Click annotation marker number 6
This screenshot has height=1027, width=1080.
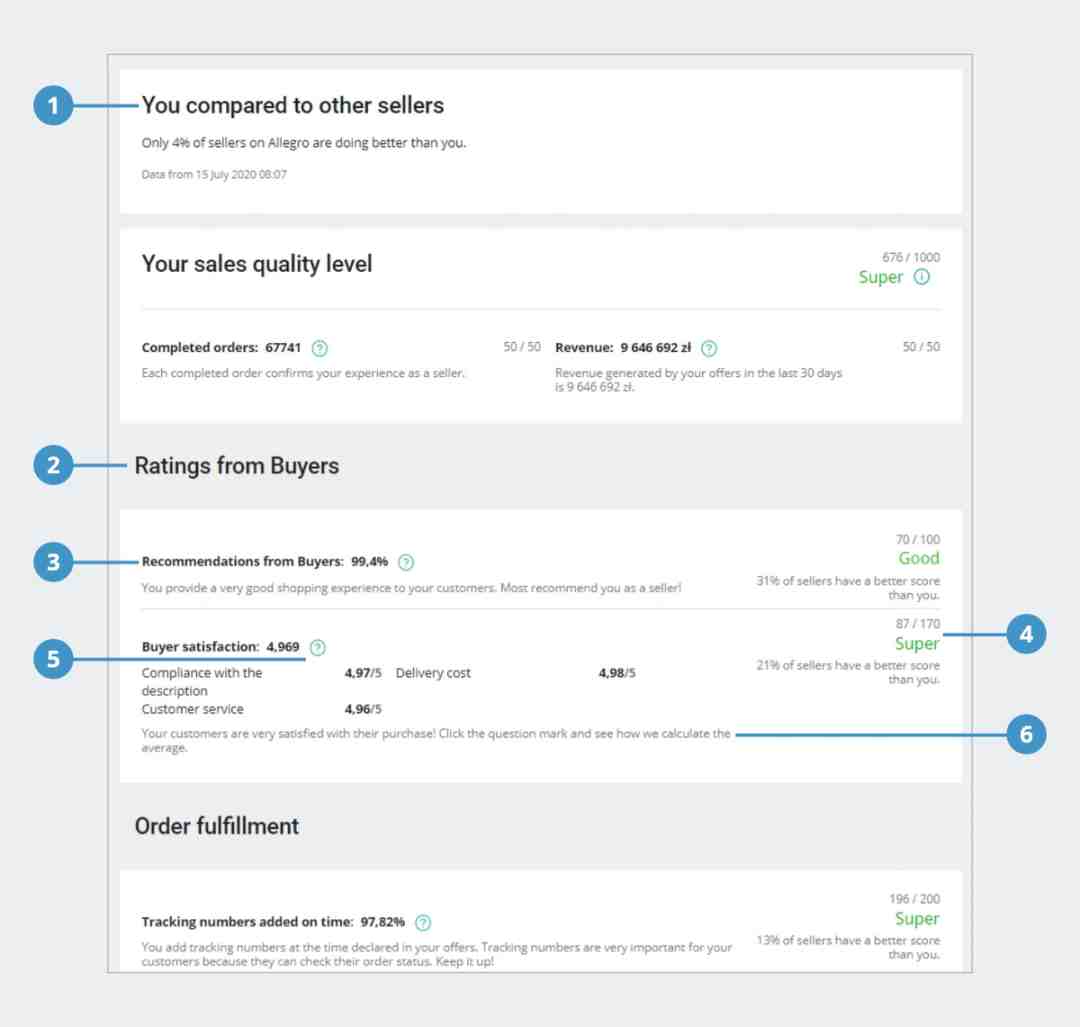[x=1026, y=734]
